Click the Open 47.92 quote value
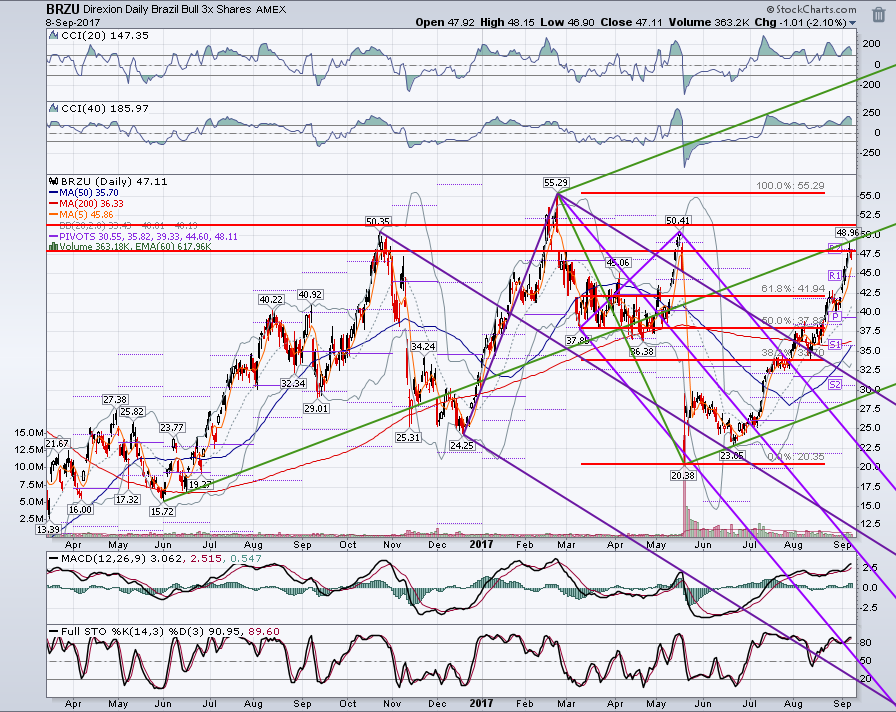The image size is (896, 712). click(x=445, y=22)
